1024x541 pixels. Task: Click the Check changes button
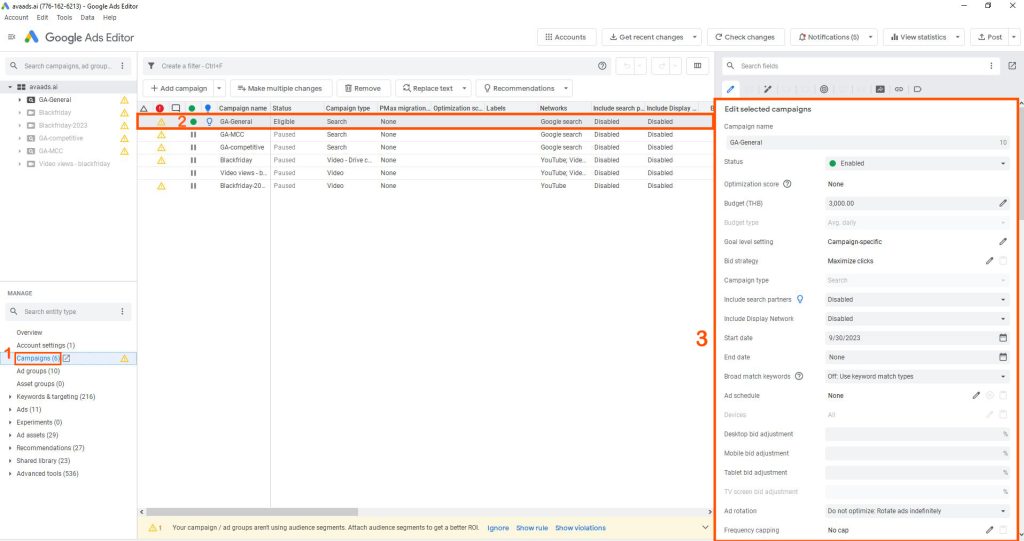[x=745, y=37]
